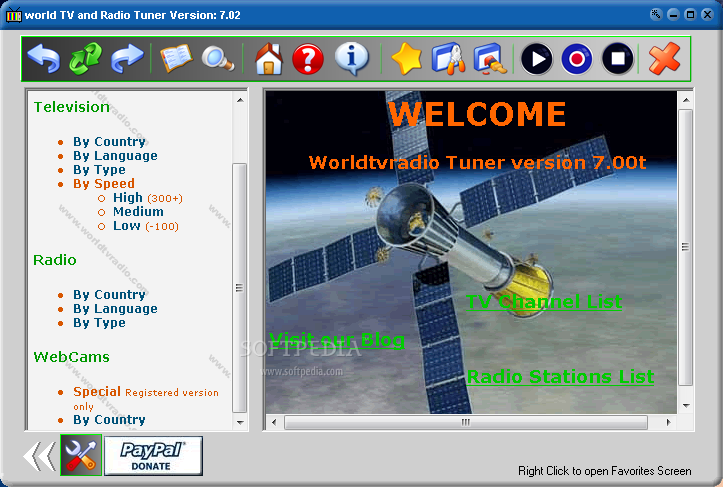Maximize the world TV Tuner window

pos(690,15)
